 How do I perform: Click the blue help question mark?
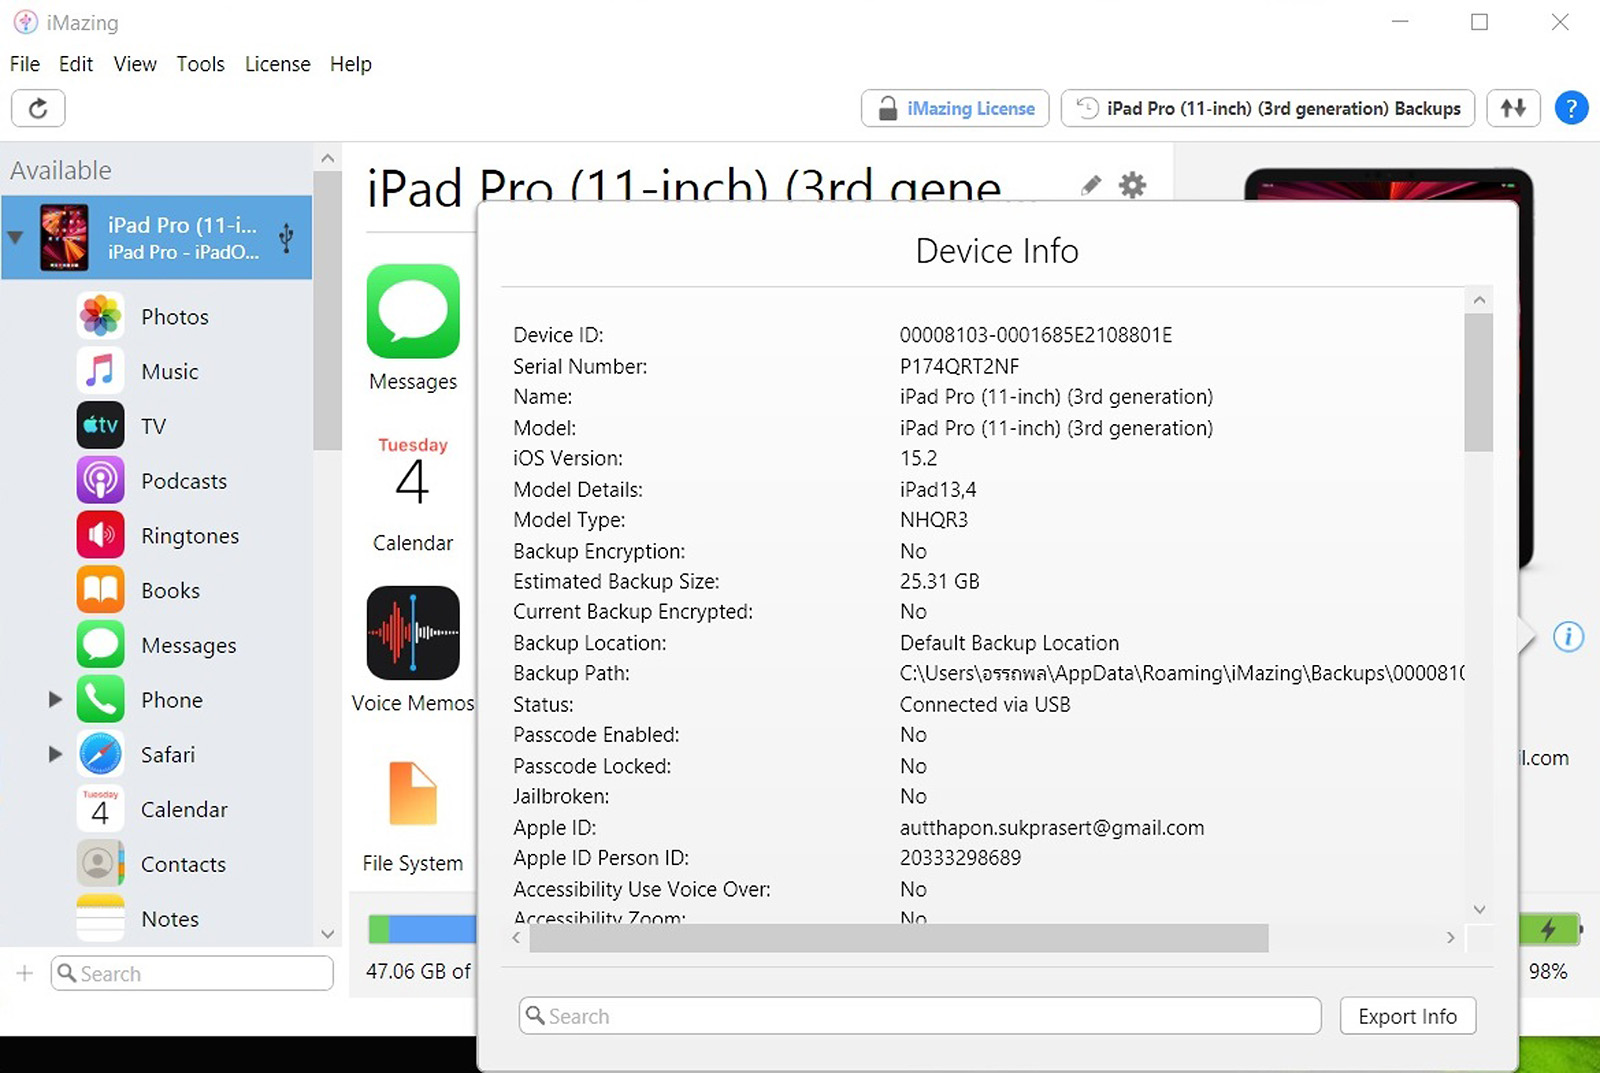(x=1571, y=108)
